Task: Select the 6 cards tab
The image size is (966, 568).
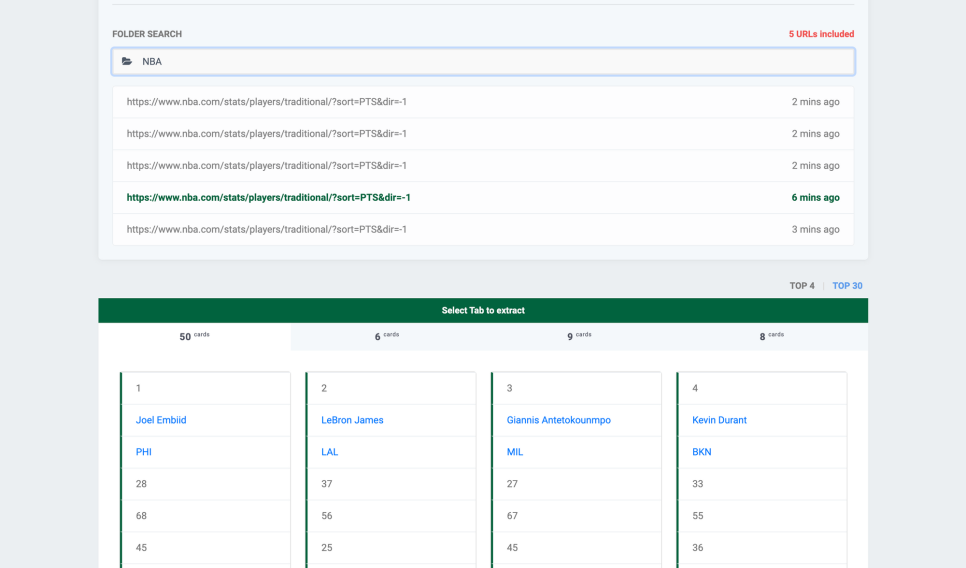Action: click(x=387, y=336)
